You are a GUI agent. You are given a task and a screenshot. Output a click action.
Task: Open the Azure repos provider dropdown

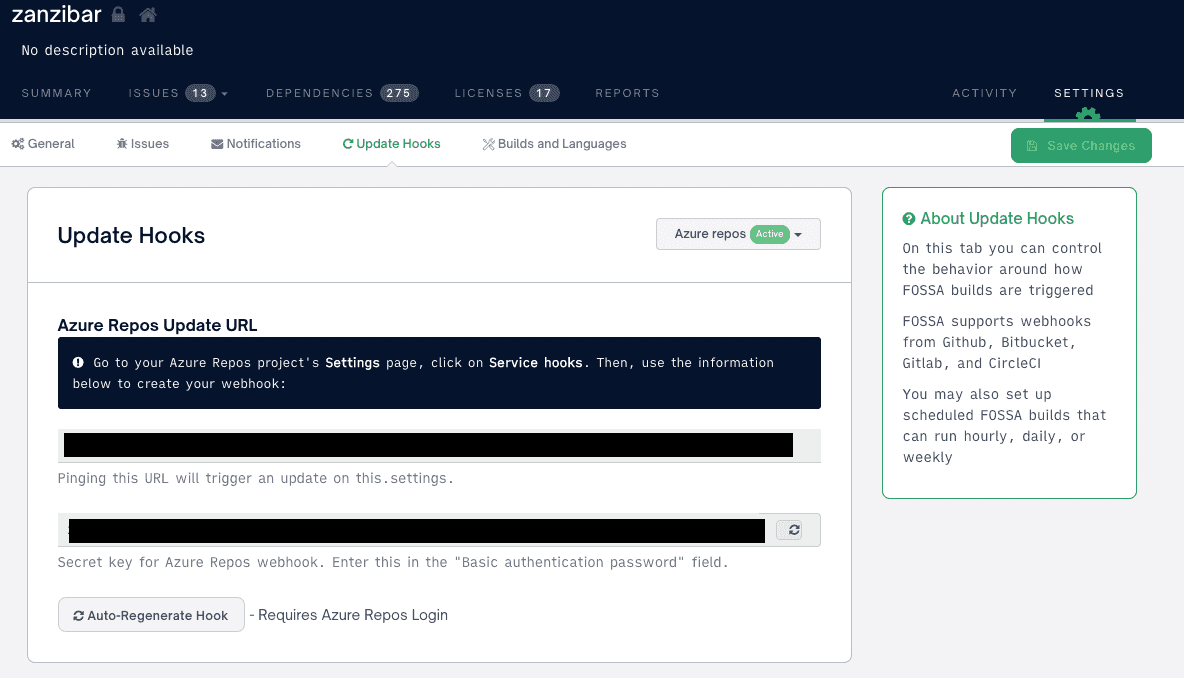click(x=738, y=234)
